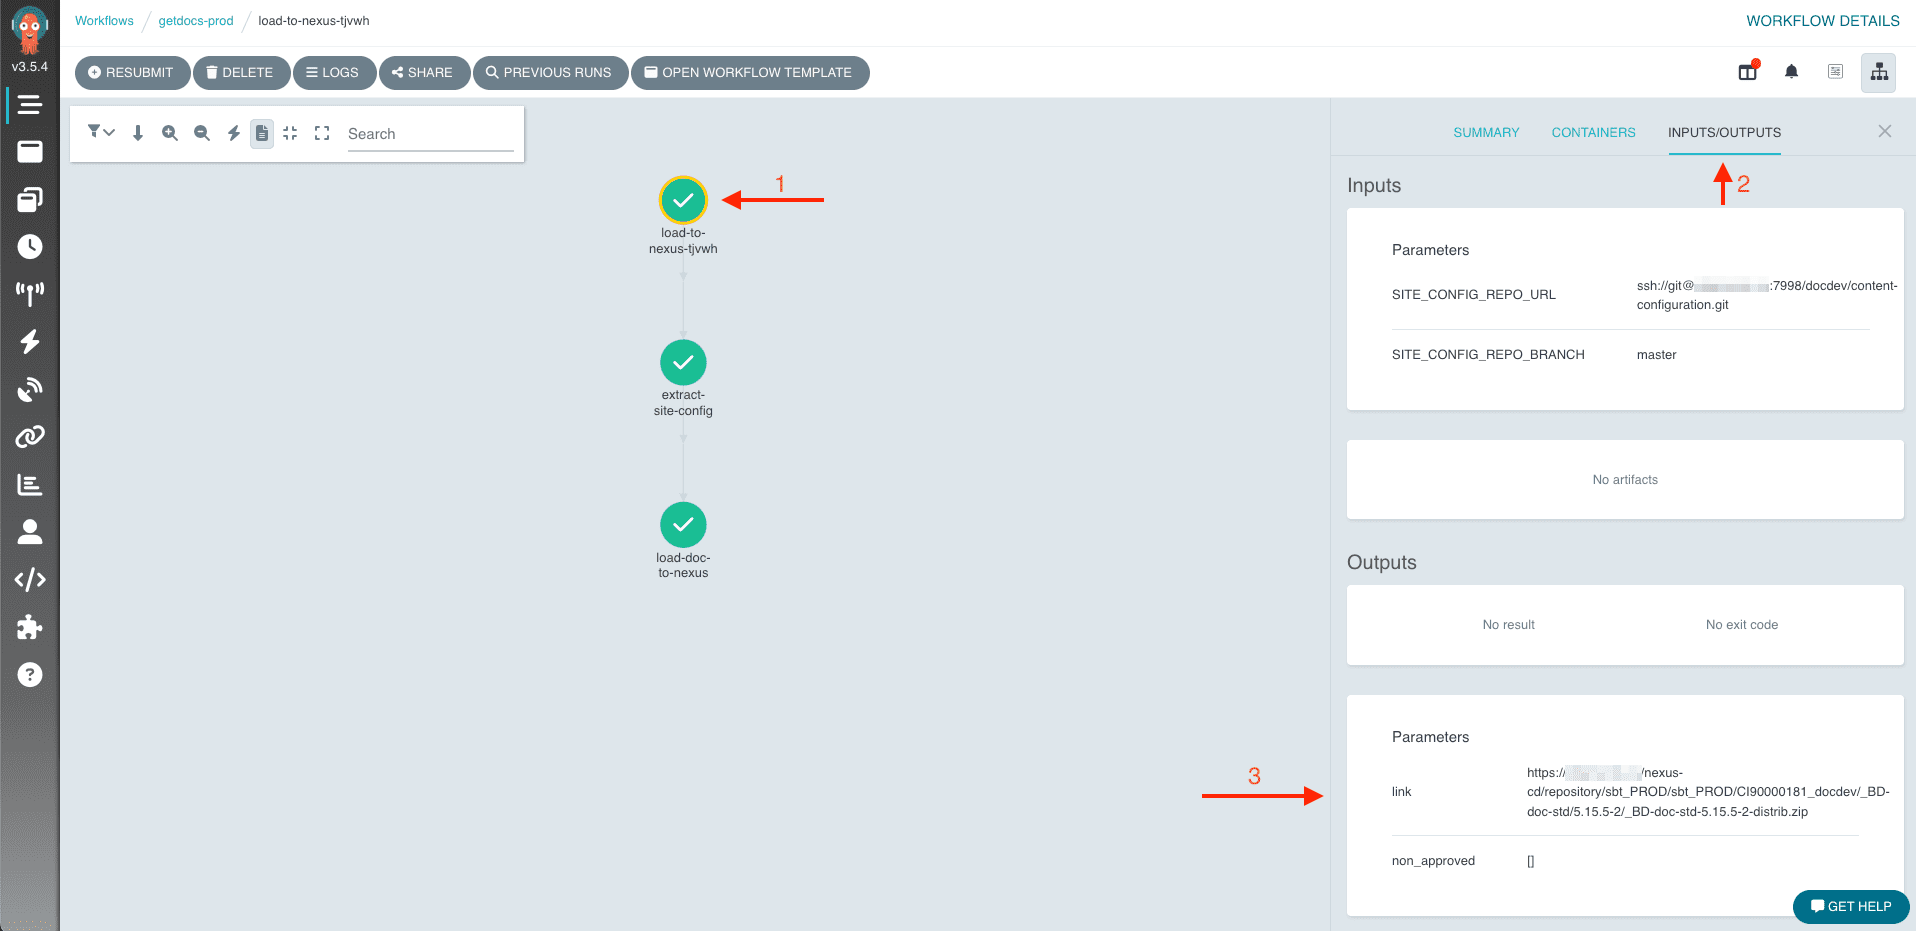Open LOGS for this workflow
The image size is (1916, 931).
pos(333,73)
